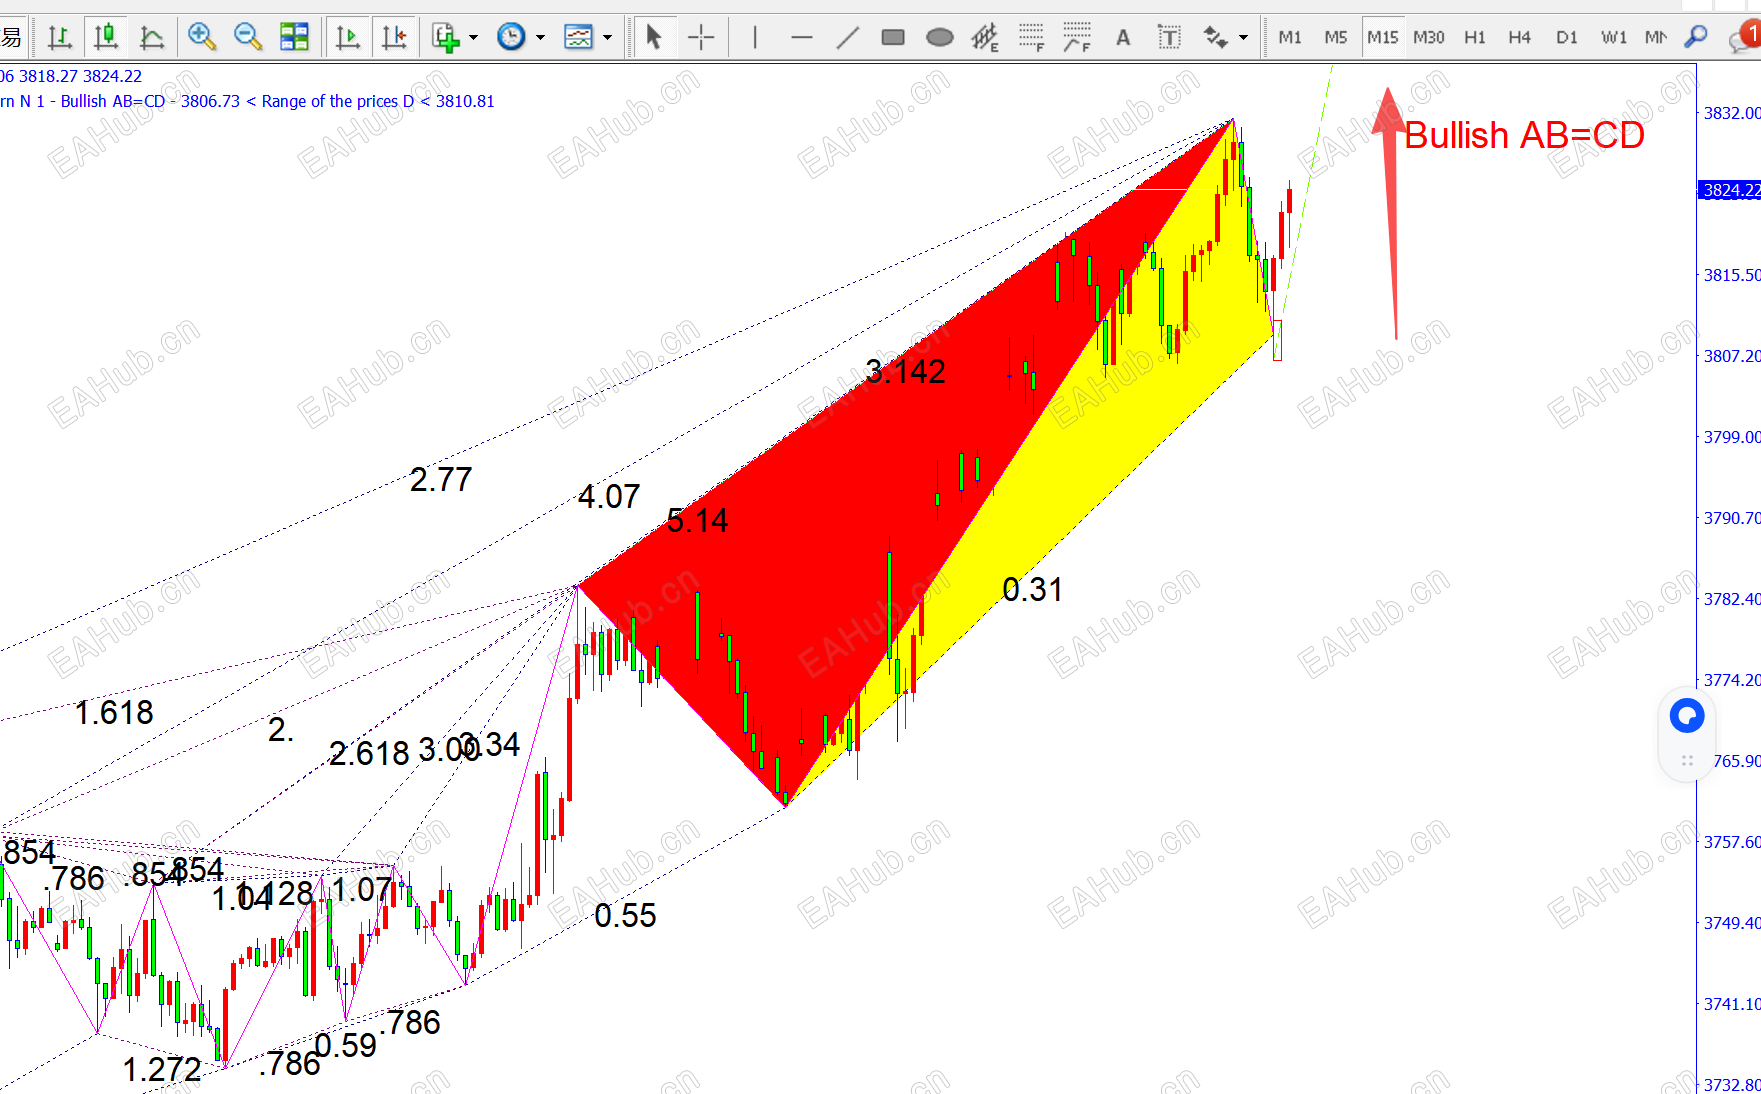Open the periodicity clock button
This screenshot has height=1094, width=1761.
click(x=511, y=38)
